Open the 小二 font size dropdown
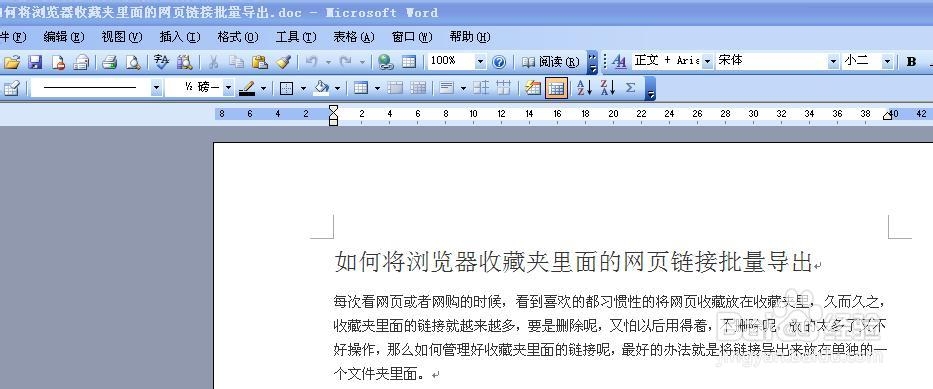Viewport: 933px width, 389px height. (888, 61)
